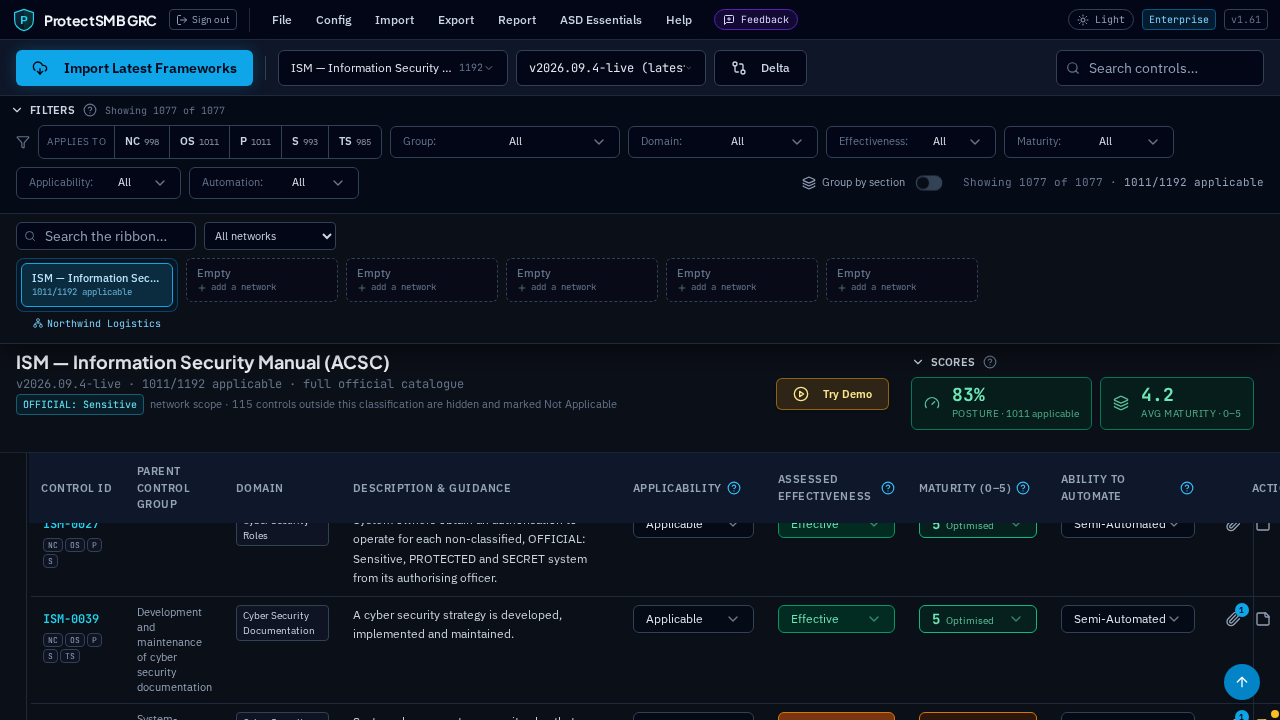1280x720 pixels.
Task: Click the filter funnel icon
Action: [23, 142]
